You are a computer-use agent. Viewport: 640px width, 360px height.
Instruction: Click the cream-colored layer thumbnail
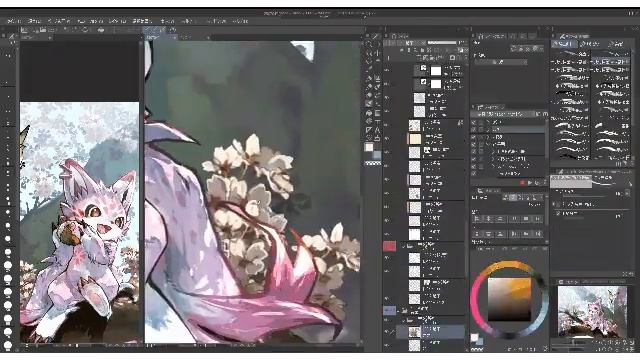[x=415, y=138]
